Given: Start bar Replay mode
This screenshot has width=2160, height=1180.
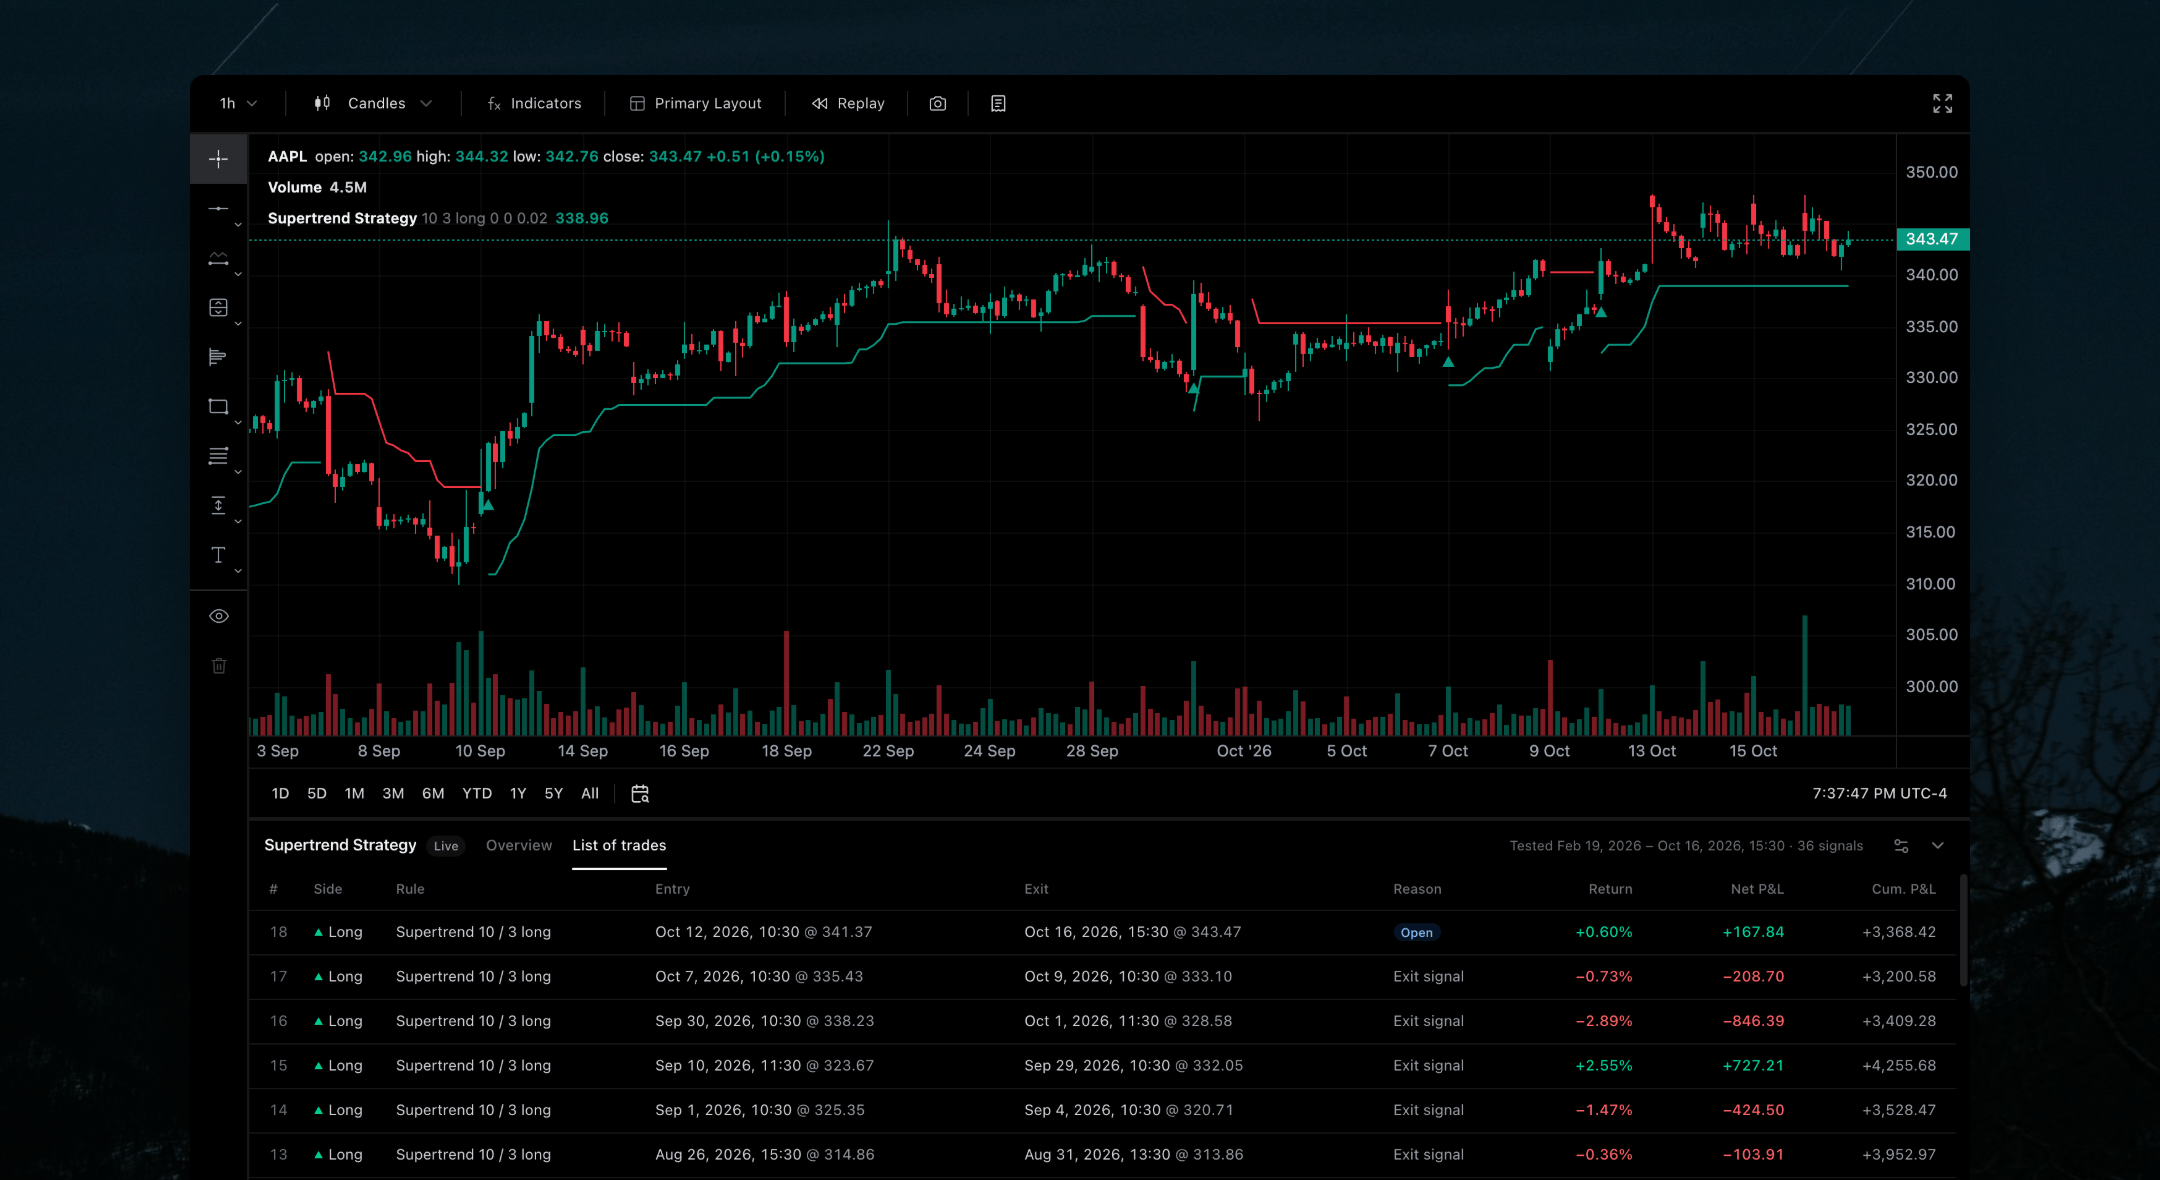Looking at the screenshot, I should point(848,103).
